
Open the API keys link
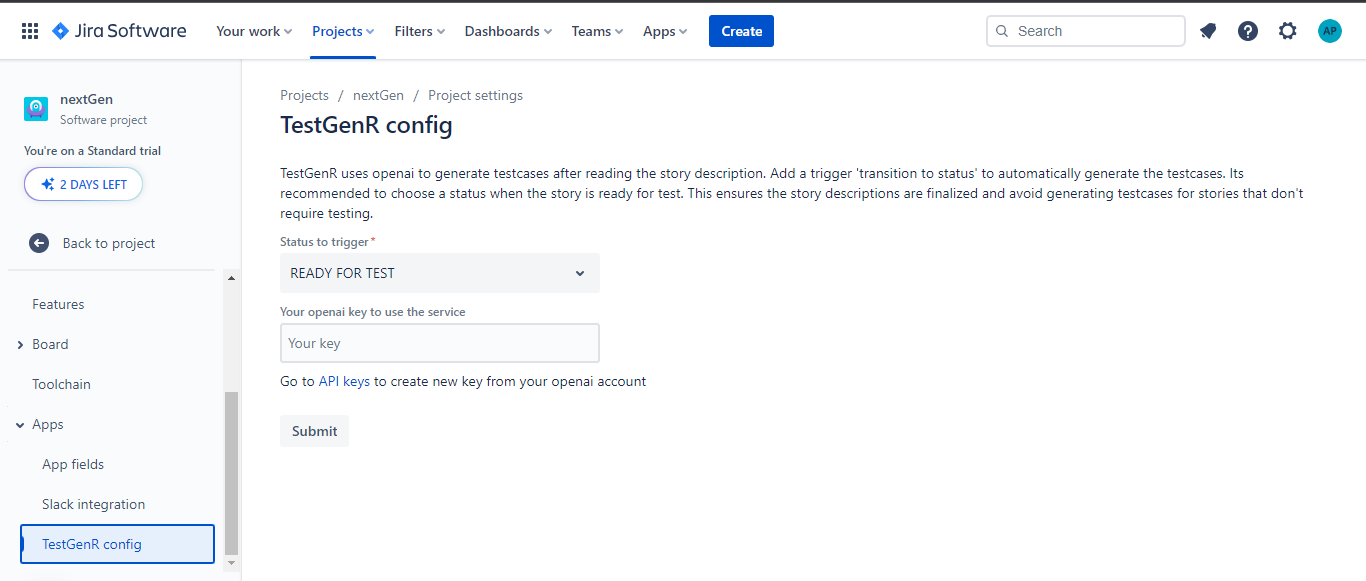coord(344,381)
